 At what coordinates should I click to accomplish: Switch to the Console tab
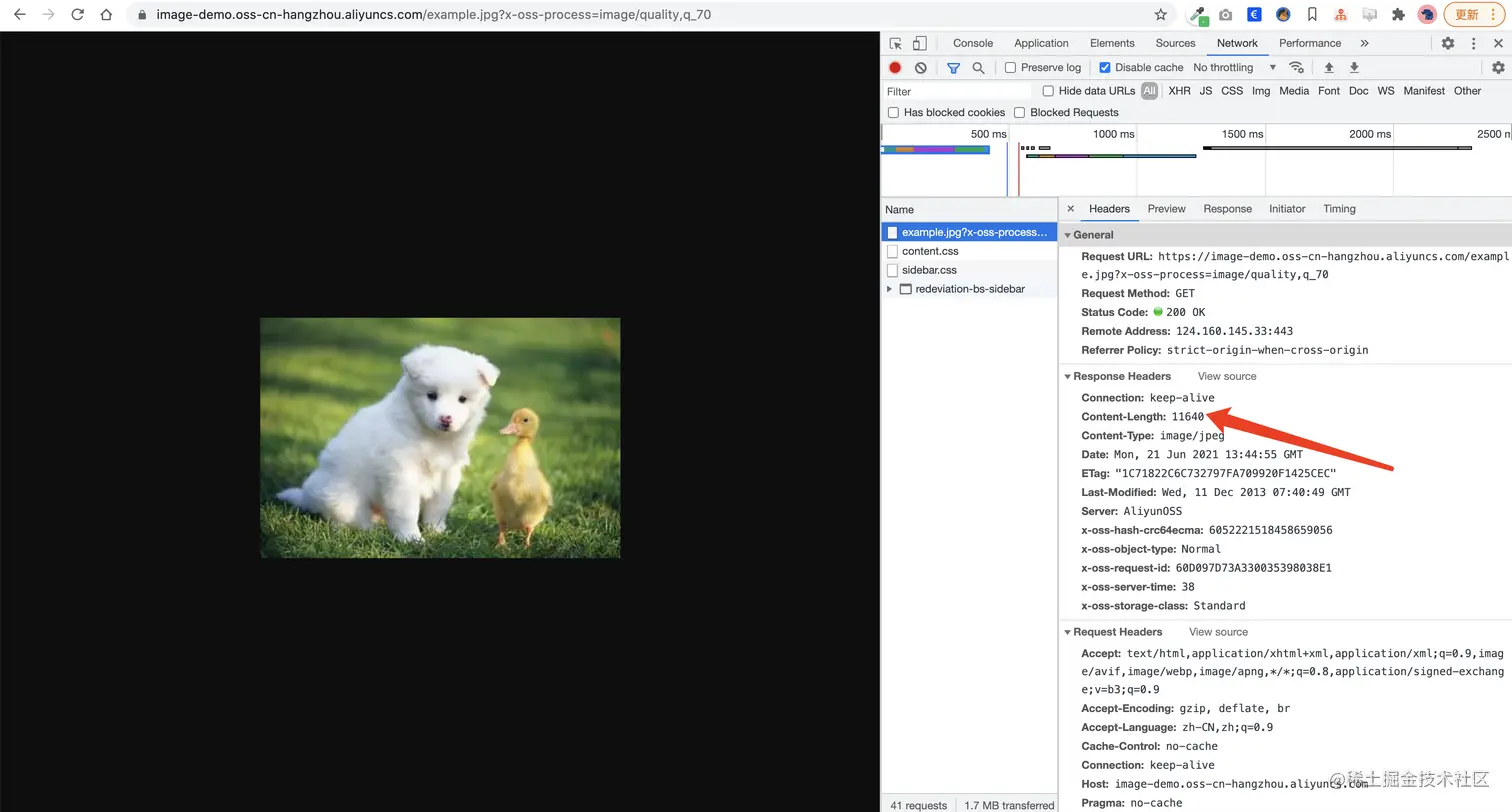coord(972,44)
